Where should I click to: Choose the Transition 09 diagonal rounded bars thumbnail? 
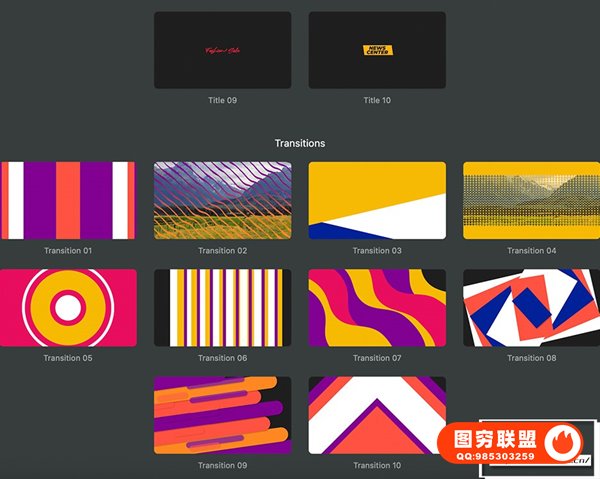point(222,415)
